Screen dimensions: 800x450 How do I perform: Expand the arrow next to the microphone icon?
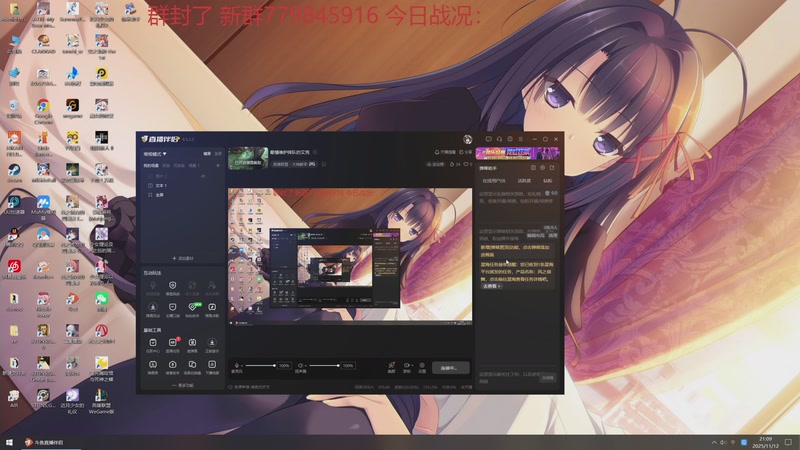pos(241,366)
